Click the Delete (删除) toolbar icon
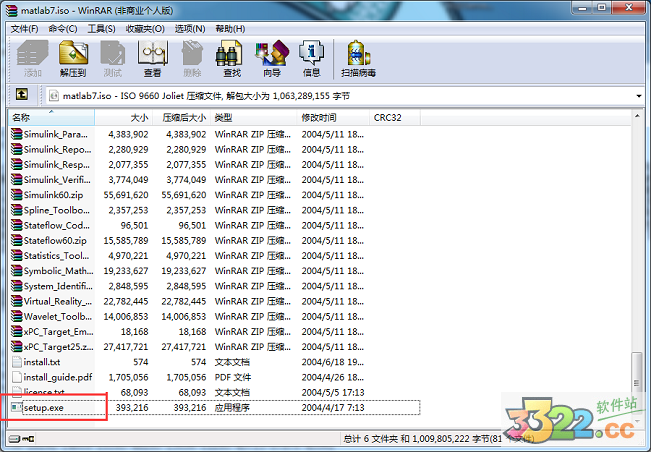Viewport: 651px width, 452px height. coord(192,54)
